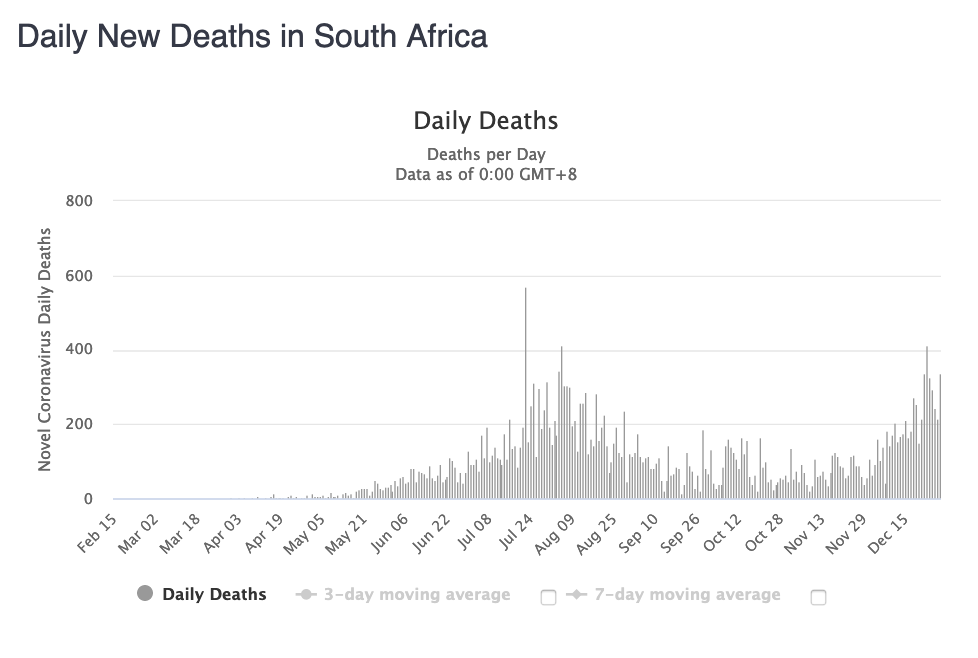
Task: Click the 7-day moving average line marker
Action: (575, 595)
